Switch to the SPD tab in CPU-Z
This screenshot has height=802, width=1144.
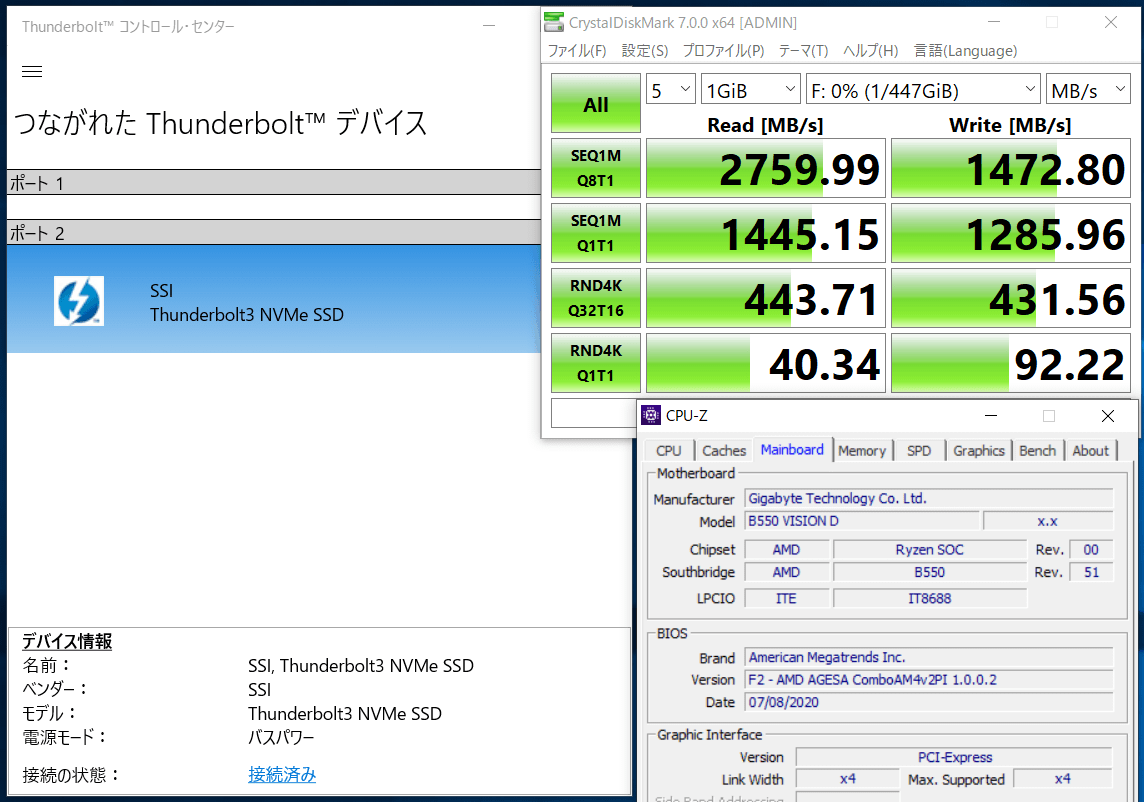(x=919, y=451)
